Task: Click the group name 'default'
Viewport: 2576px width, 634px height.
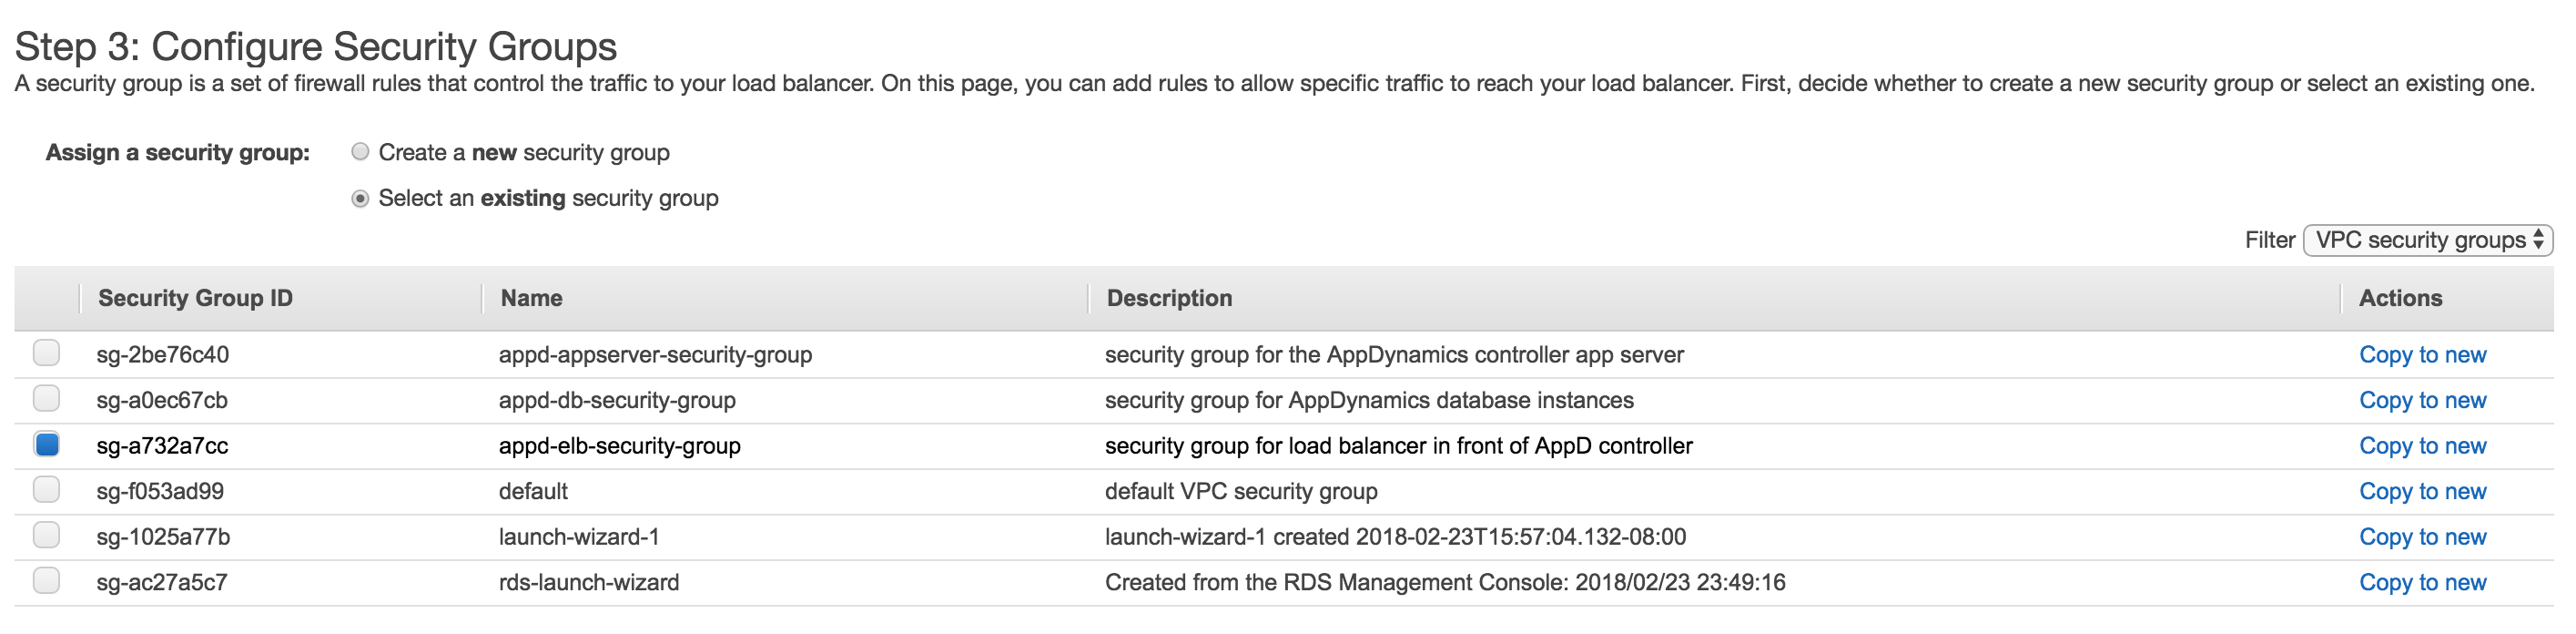Action: 533,491
